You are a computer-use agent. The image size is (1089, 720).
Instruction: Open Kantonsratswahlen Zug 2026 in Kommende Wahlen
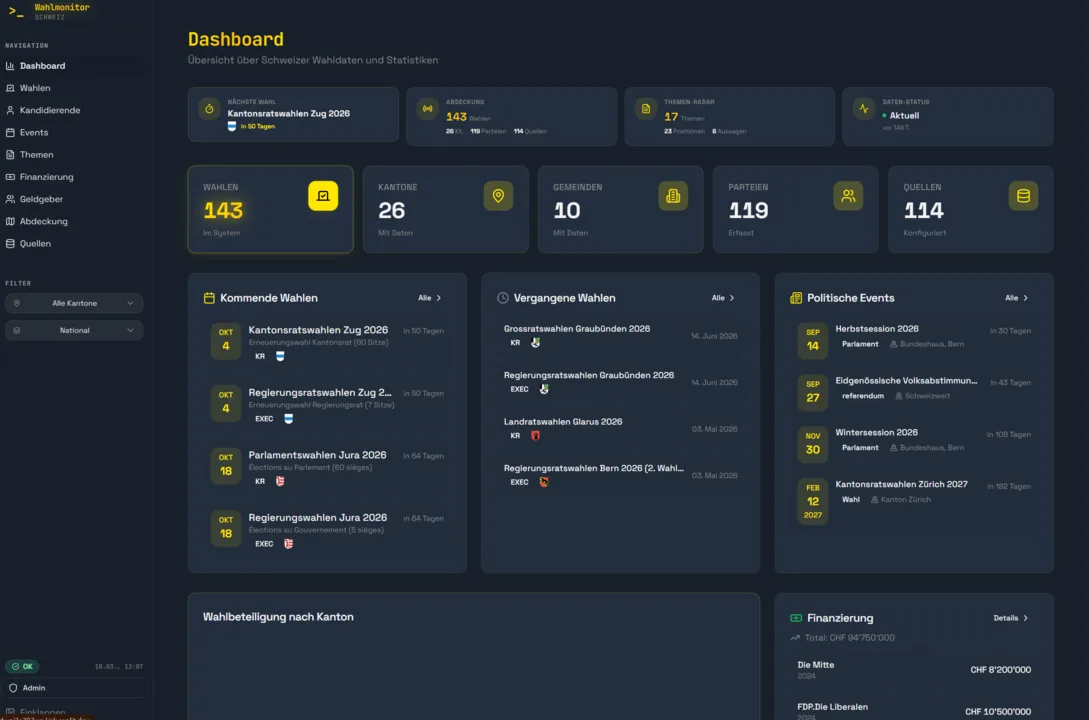(x=327, y=342)
